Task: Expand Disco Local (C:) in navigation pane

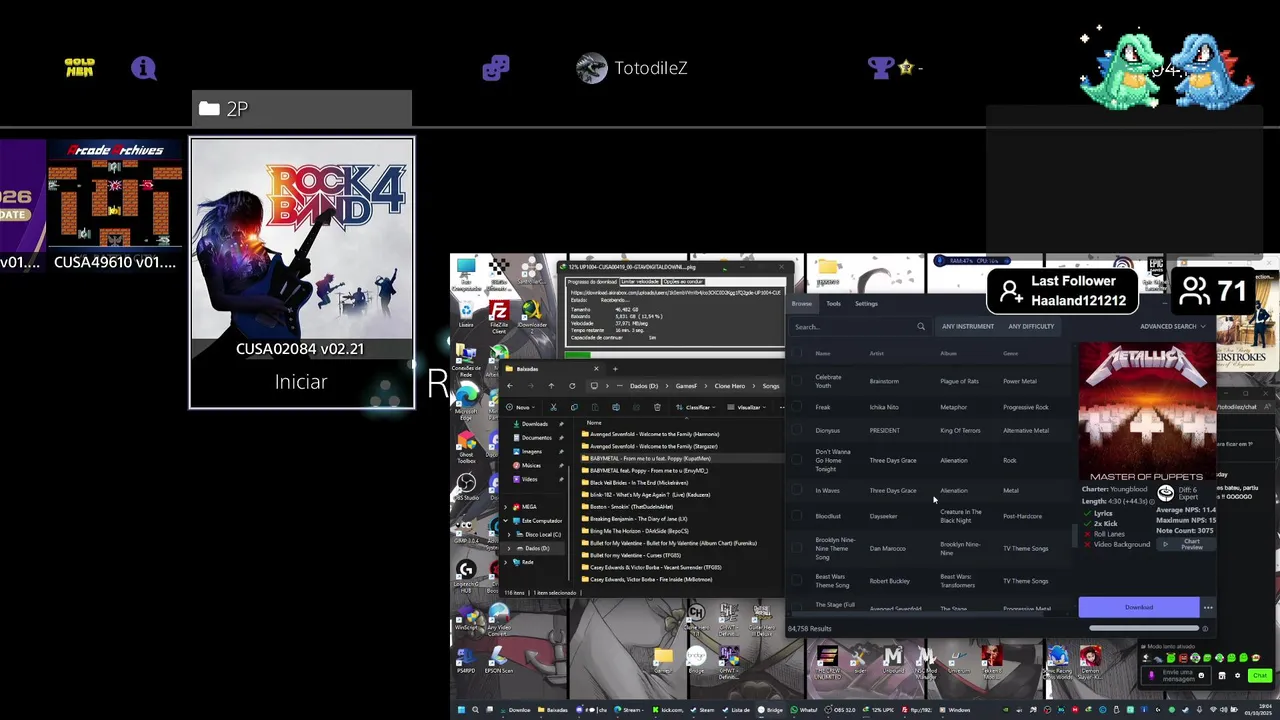Action: tap(508, 535)
